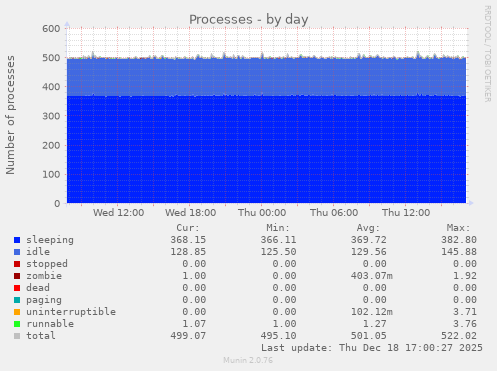Click the 'Min:' column header
This screenshot has width=497, height=371.
[278, 228]
